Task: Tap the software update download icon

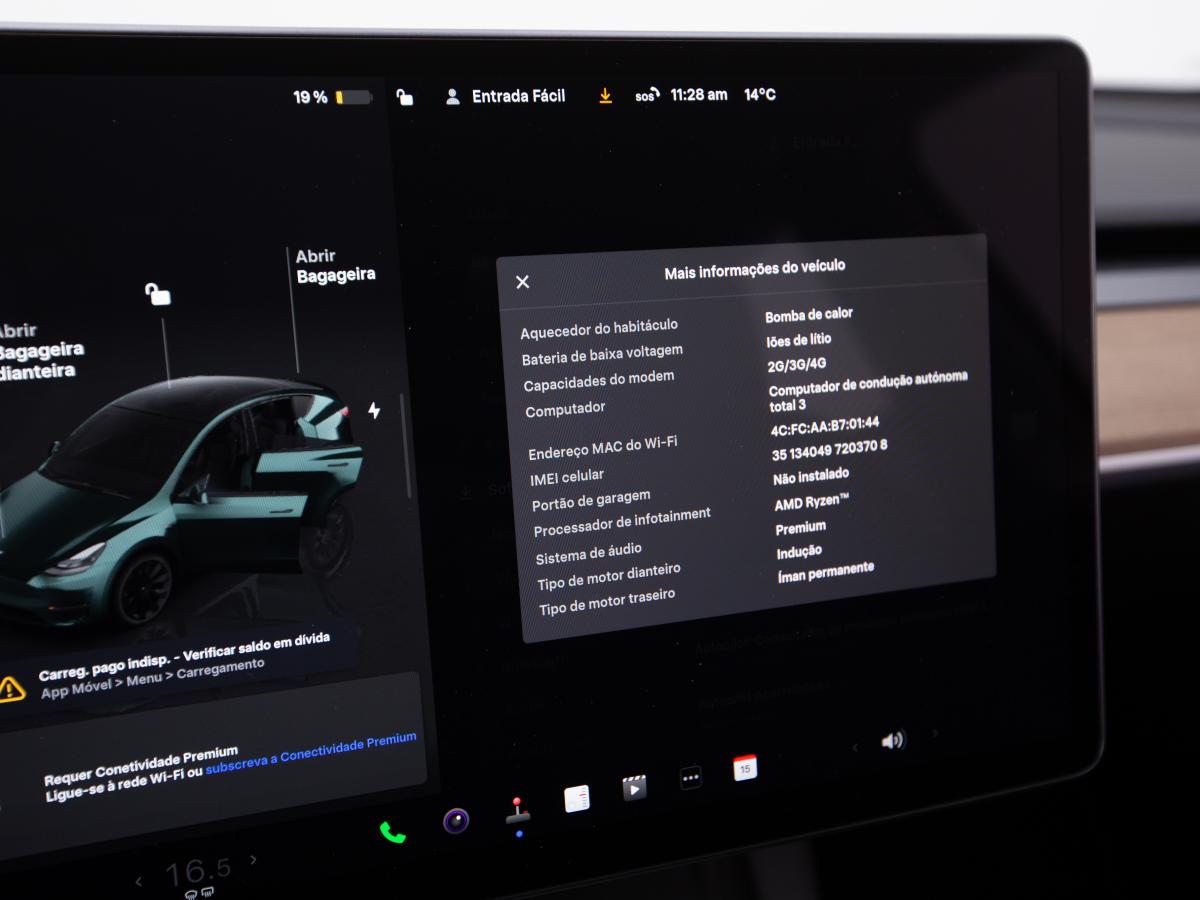Action: coord(605,96)
